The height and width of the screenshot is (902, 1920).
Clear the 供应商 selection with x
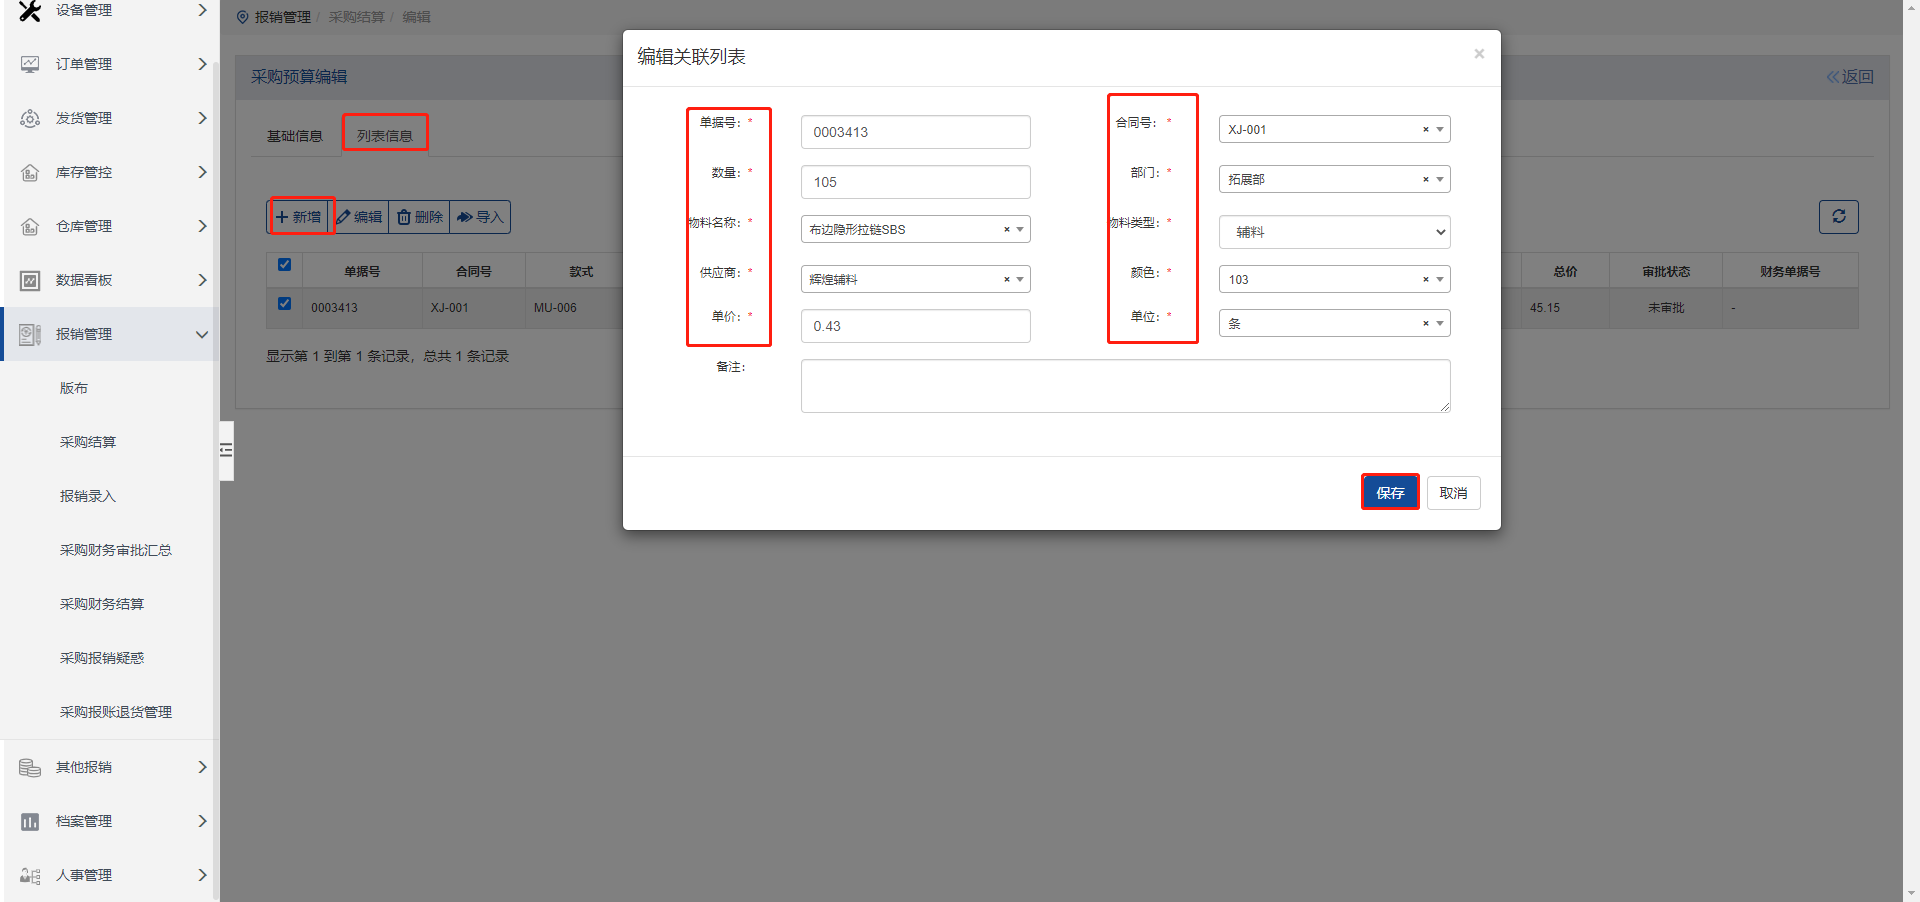coord(1006,280)
